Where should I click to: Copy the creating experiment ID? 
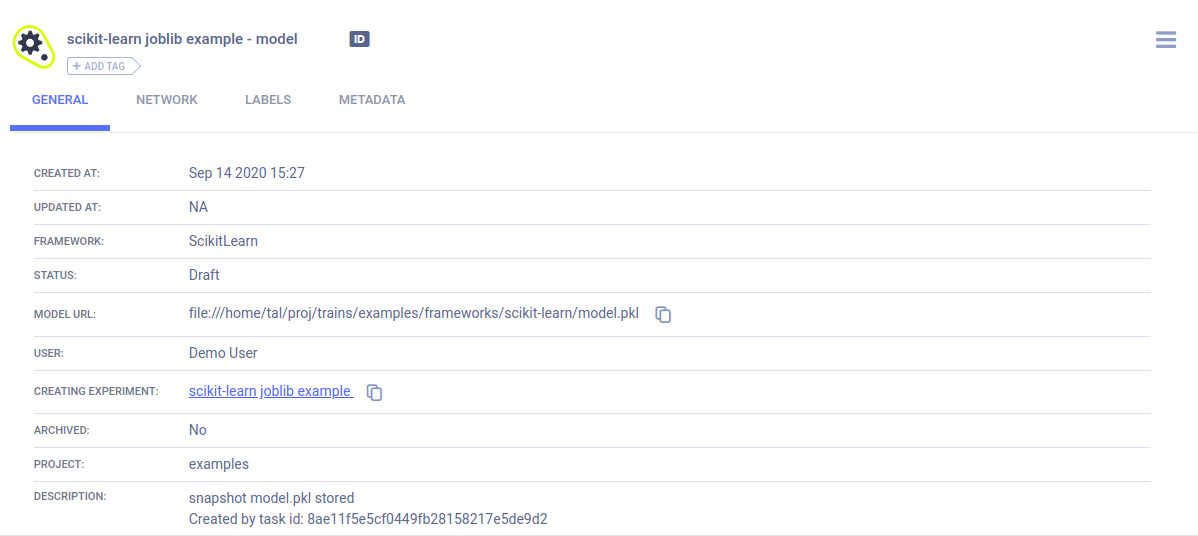[x=375, y=392]
